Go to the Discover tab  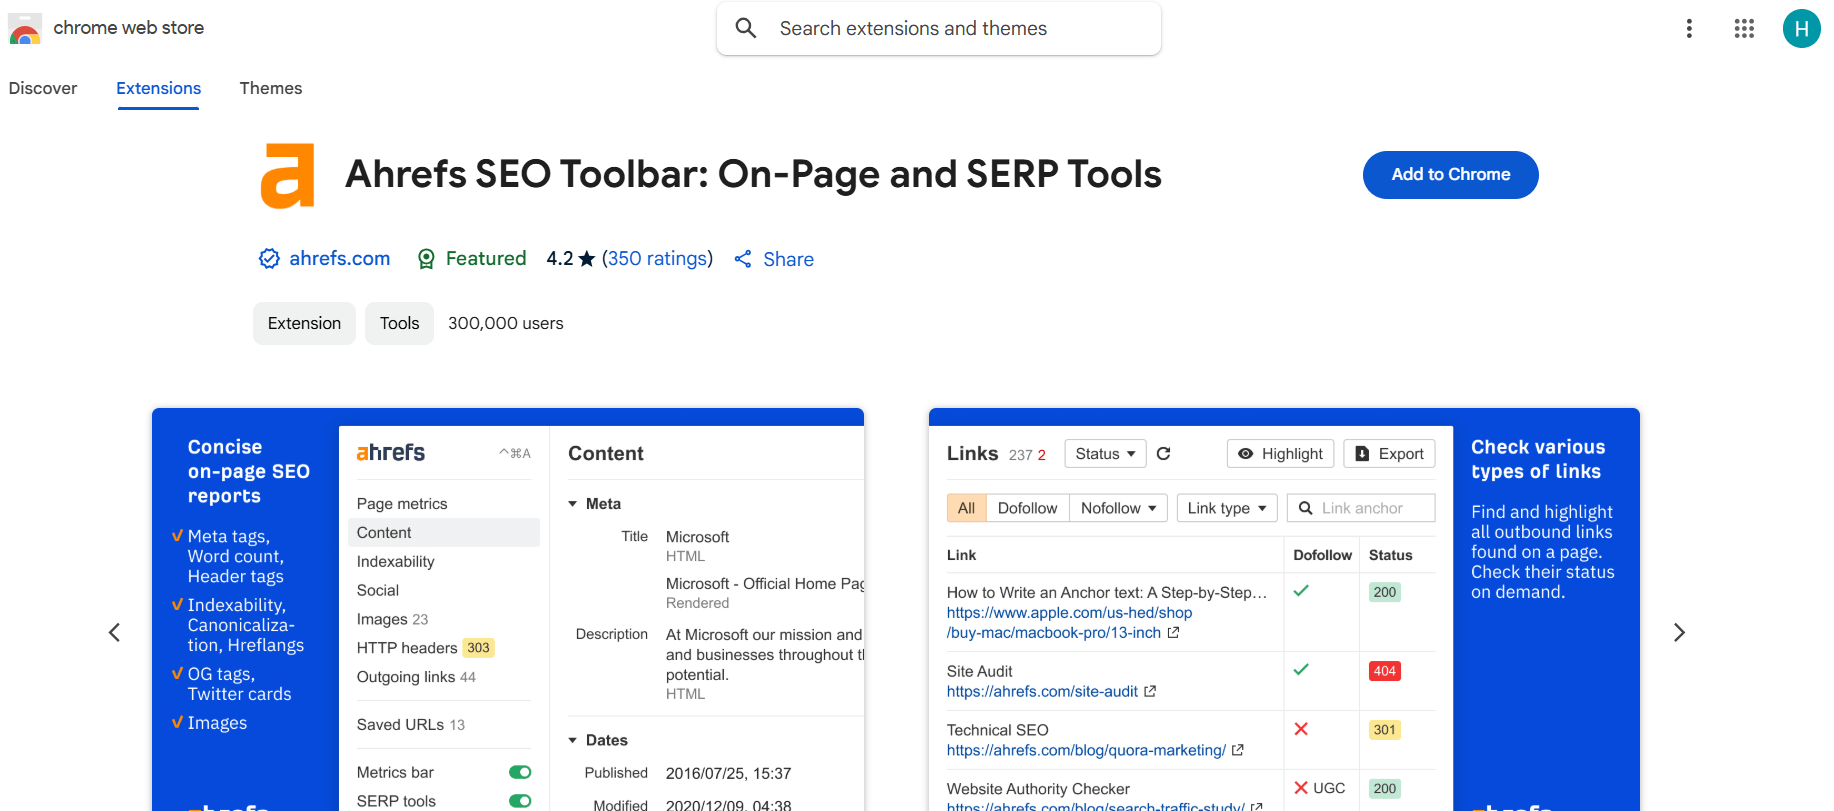pos(43,88)
